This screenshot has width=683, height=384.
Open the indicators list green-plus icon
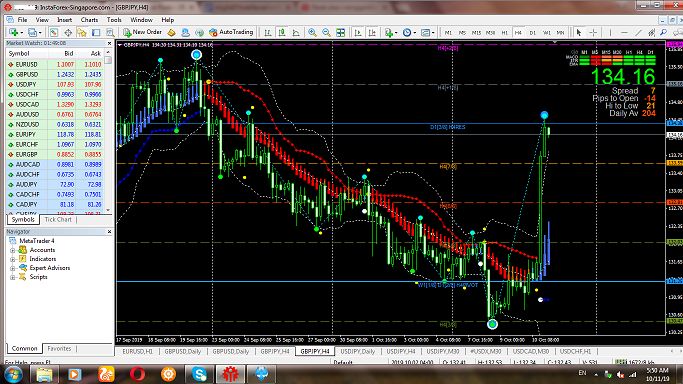pos(388,32)
